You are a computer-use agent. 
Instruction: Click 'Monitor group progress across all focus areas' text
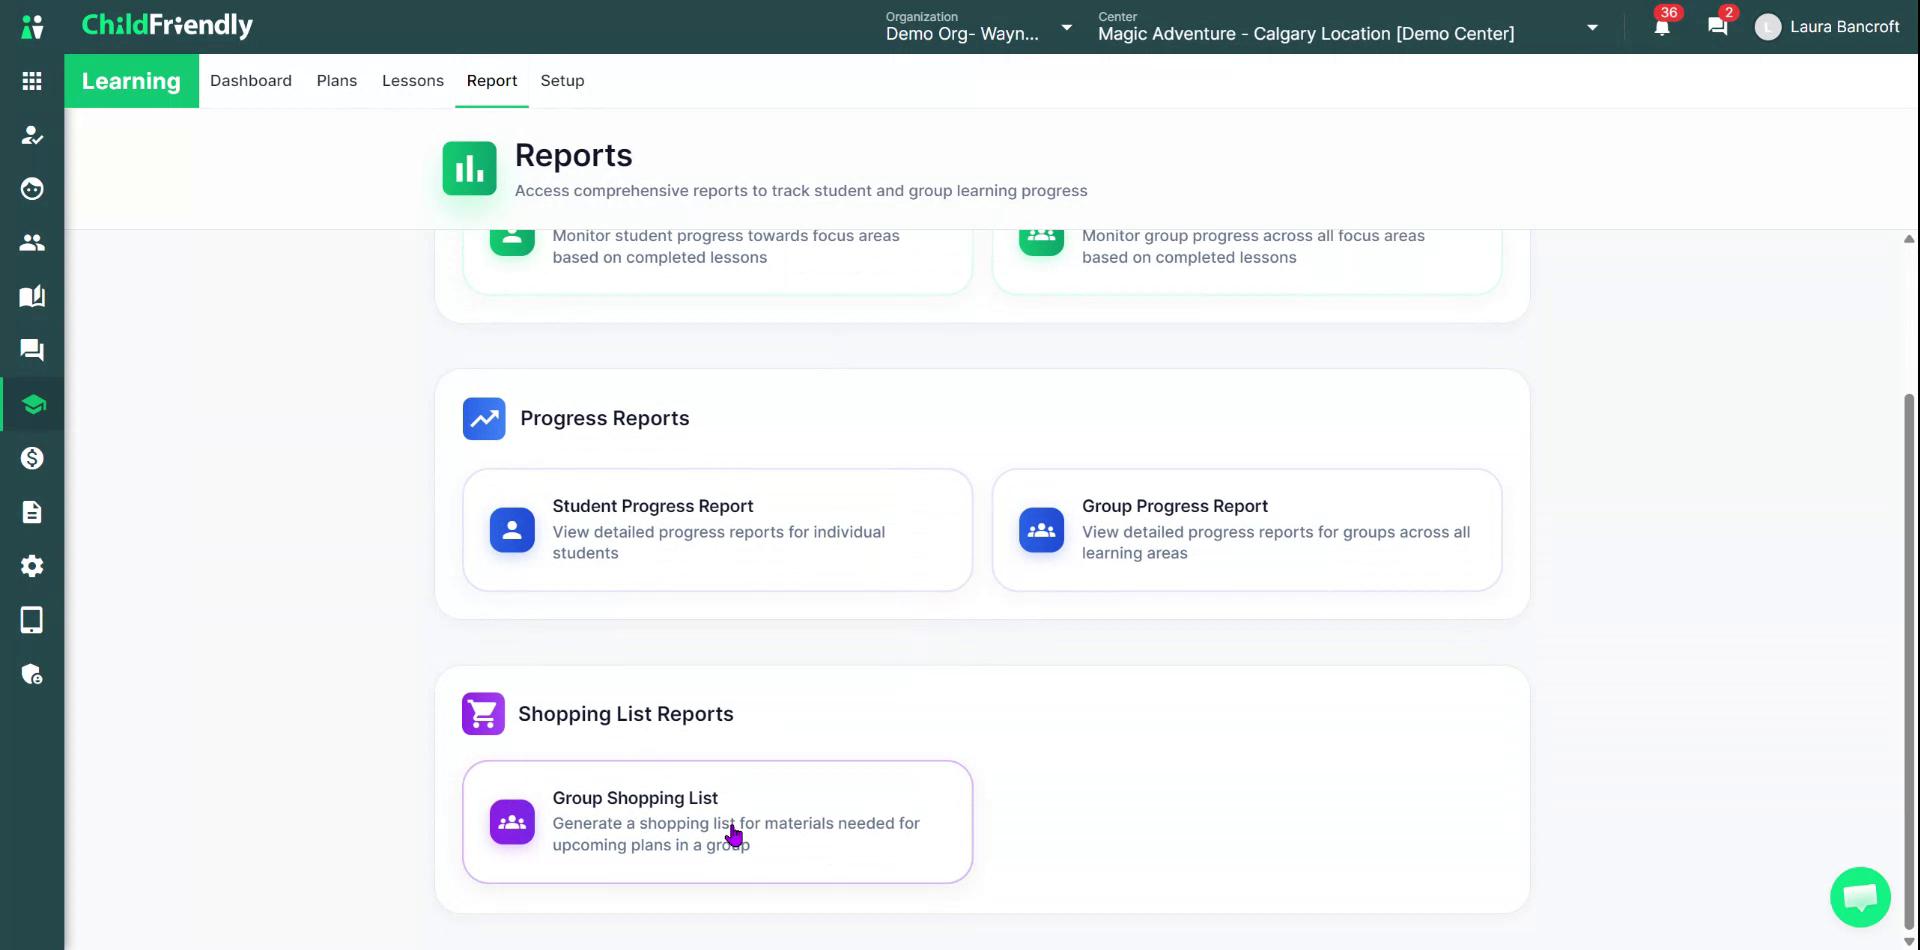(1253, 246)
